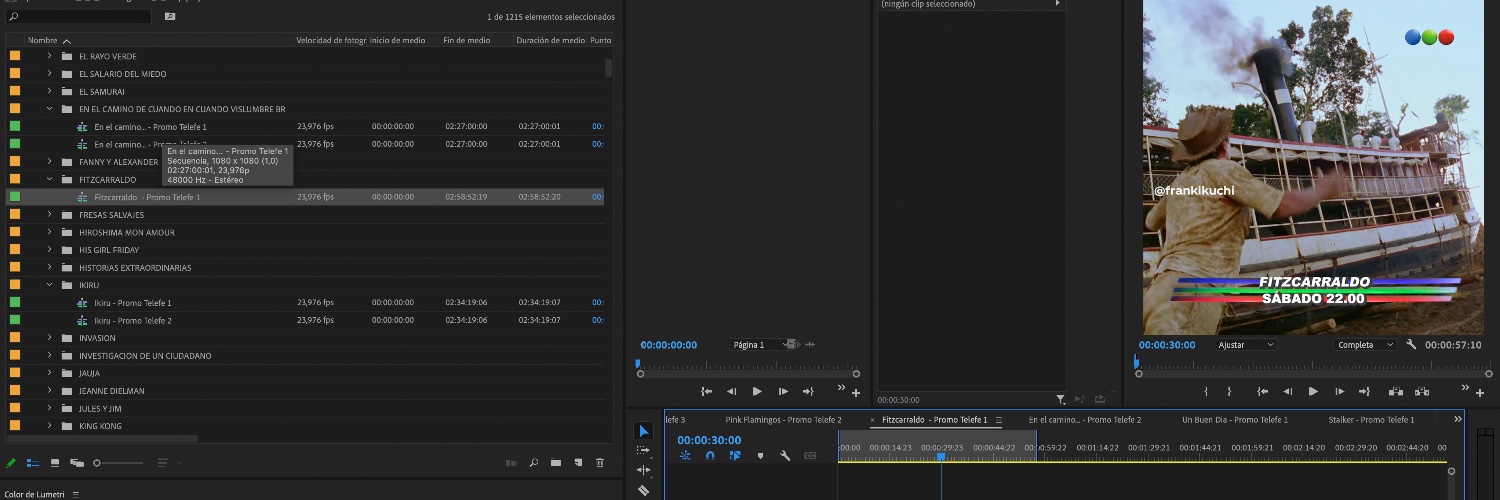
Task: Toggle project read-only pencil icon
Action: (x=11, y=463)
